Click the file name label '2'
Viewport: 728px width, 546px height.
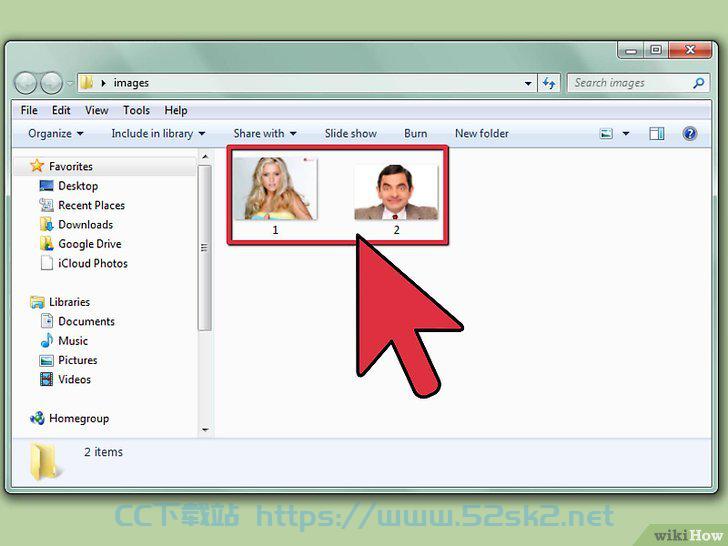point(396,230)
